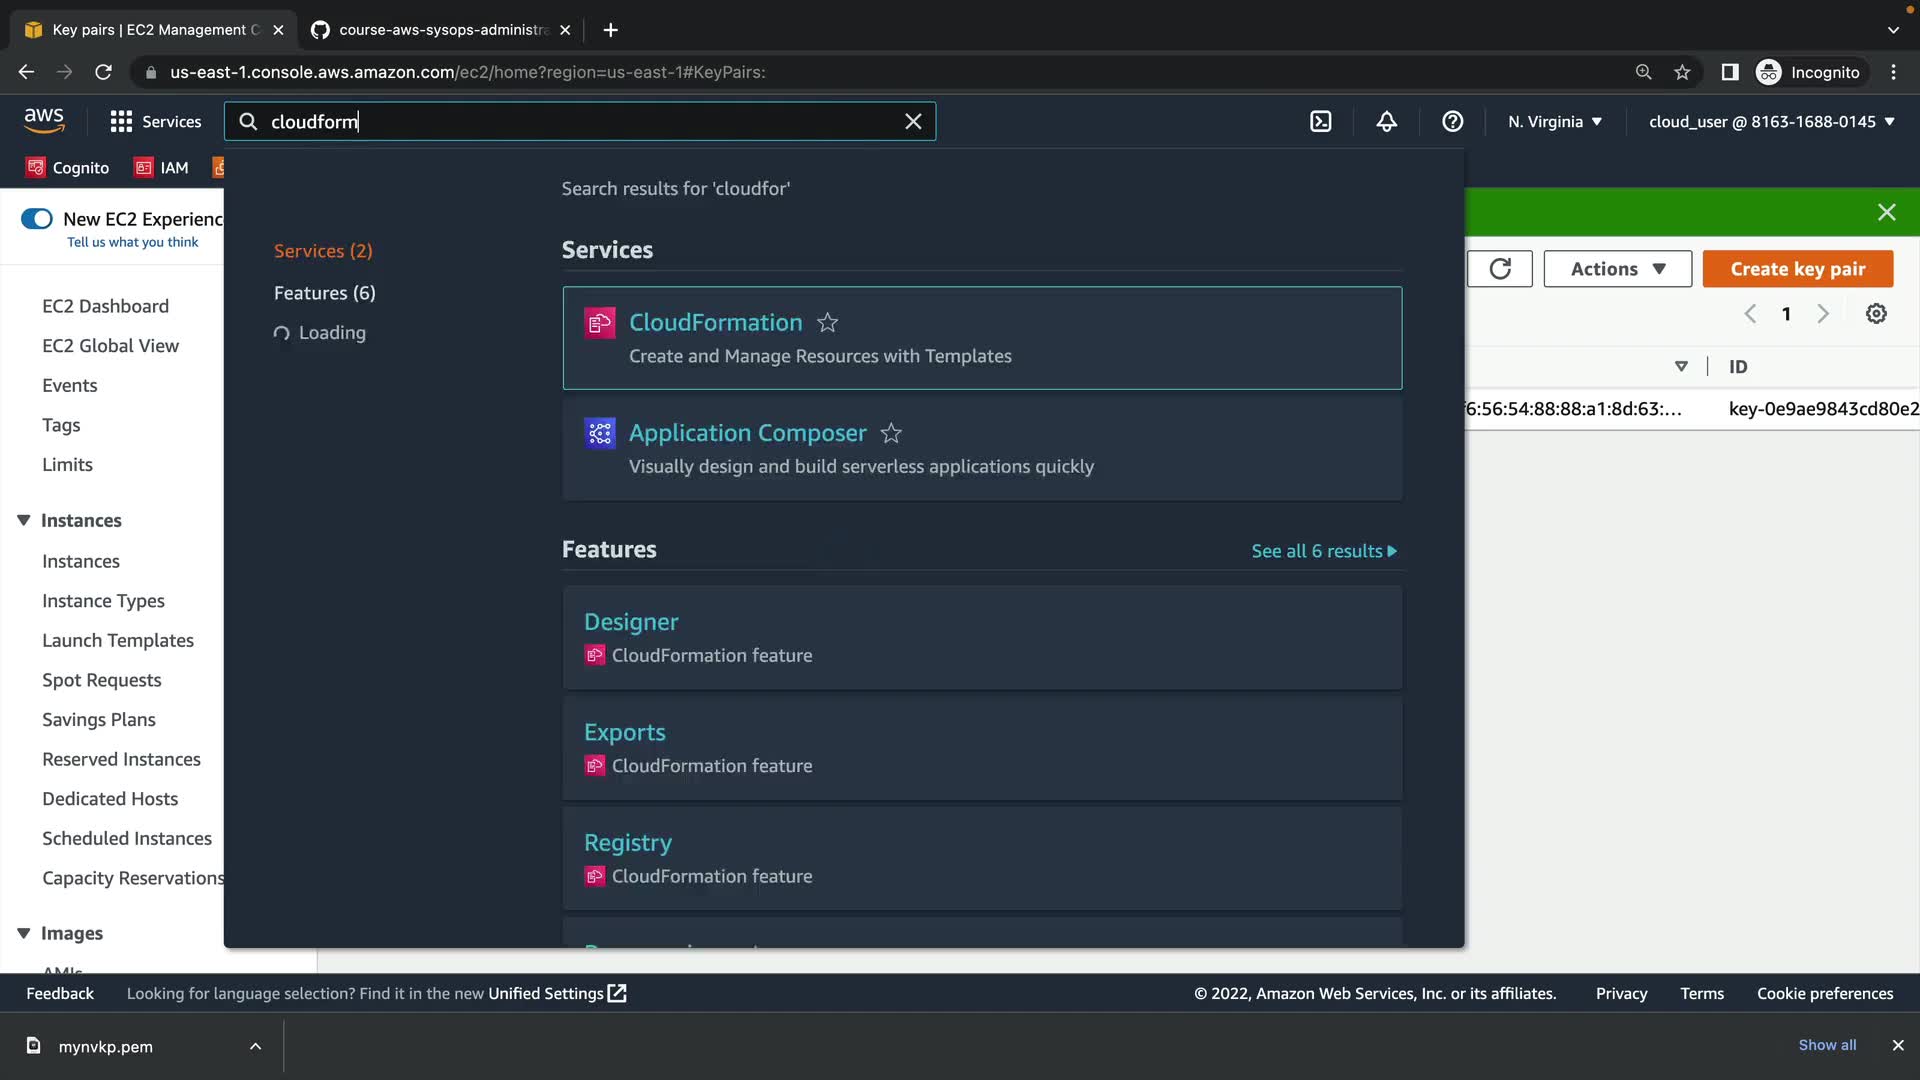Clear the search box with X
This screenshot has width=1920, height=1080.
coord(913,121)
